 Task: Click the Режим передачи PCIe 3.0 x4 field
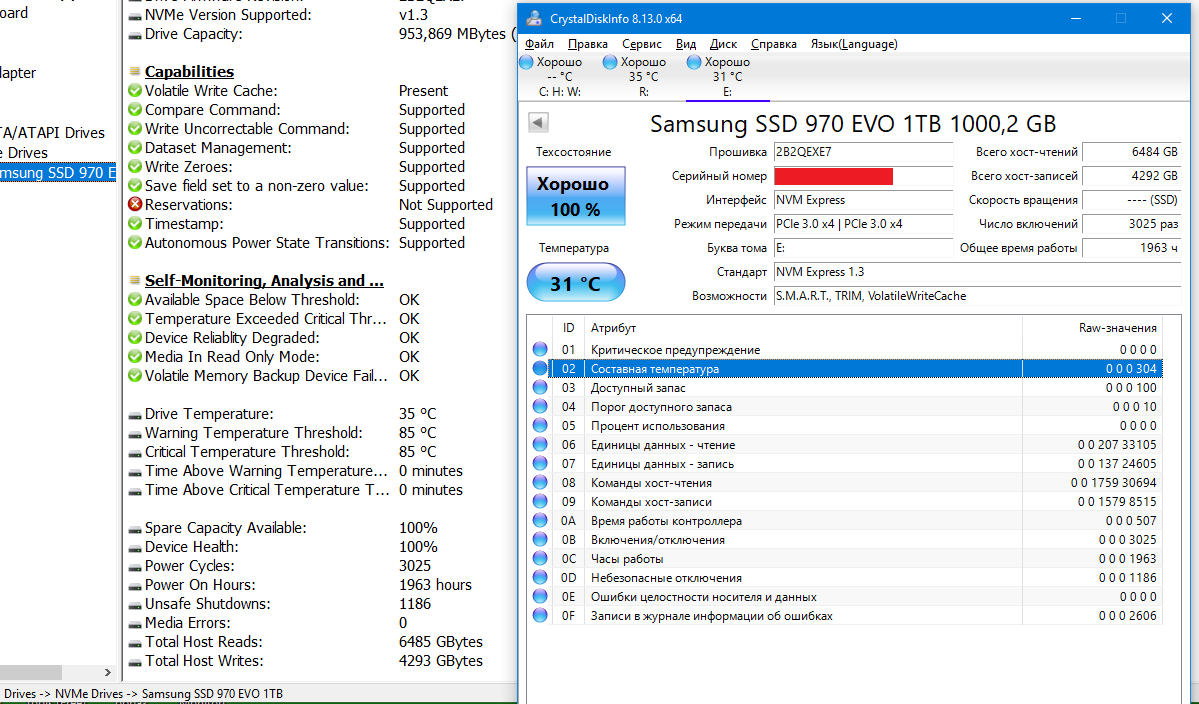pos(863,224)
